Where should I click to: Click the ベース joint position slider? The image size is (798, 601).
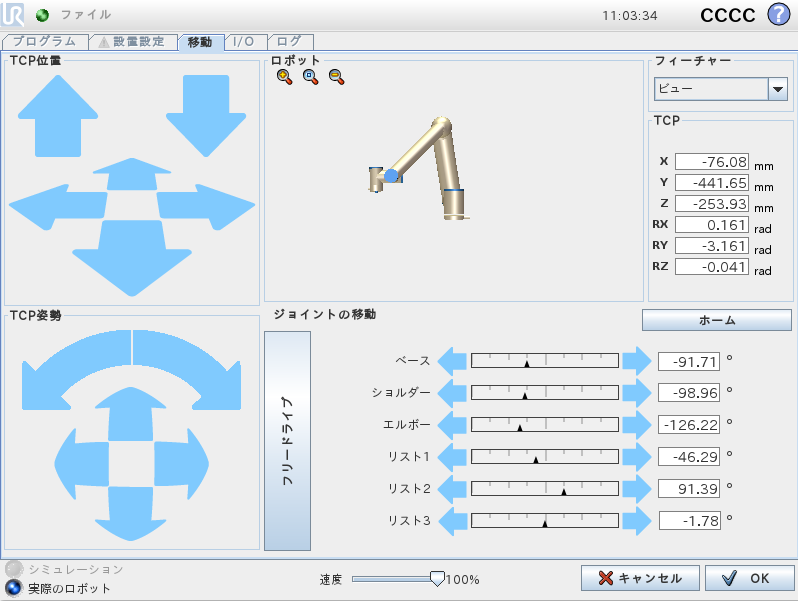[x=545, y=361]
